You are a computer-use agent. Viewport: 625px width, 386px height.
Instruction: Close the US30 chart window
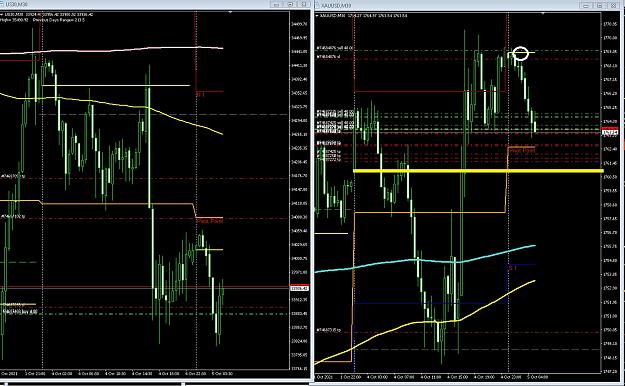coord(304,5)
